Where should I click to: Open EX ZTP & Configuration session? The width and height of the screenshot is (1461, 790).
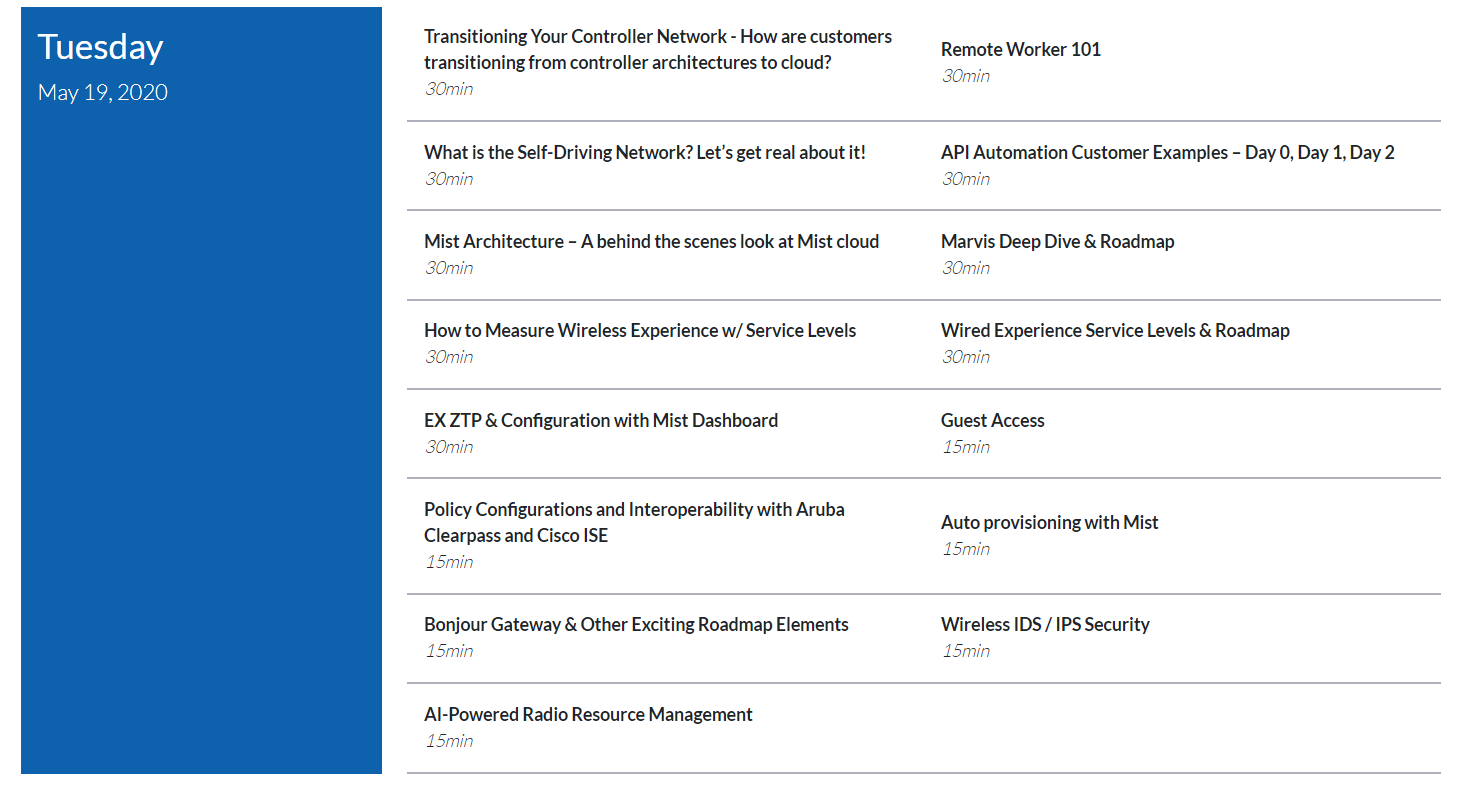coord(600,420)
